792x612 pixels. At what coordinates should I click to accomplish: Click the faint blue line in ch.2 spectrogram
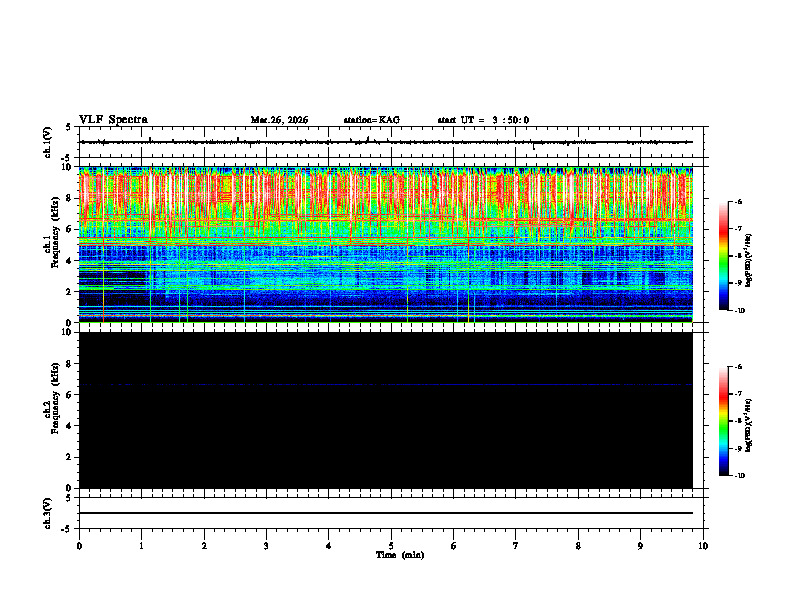pos(385,385)
